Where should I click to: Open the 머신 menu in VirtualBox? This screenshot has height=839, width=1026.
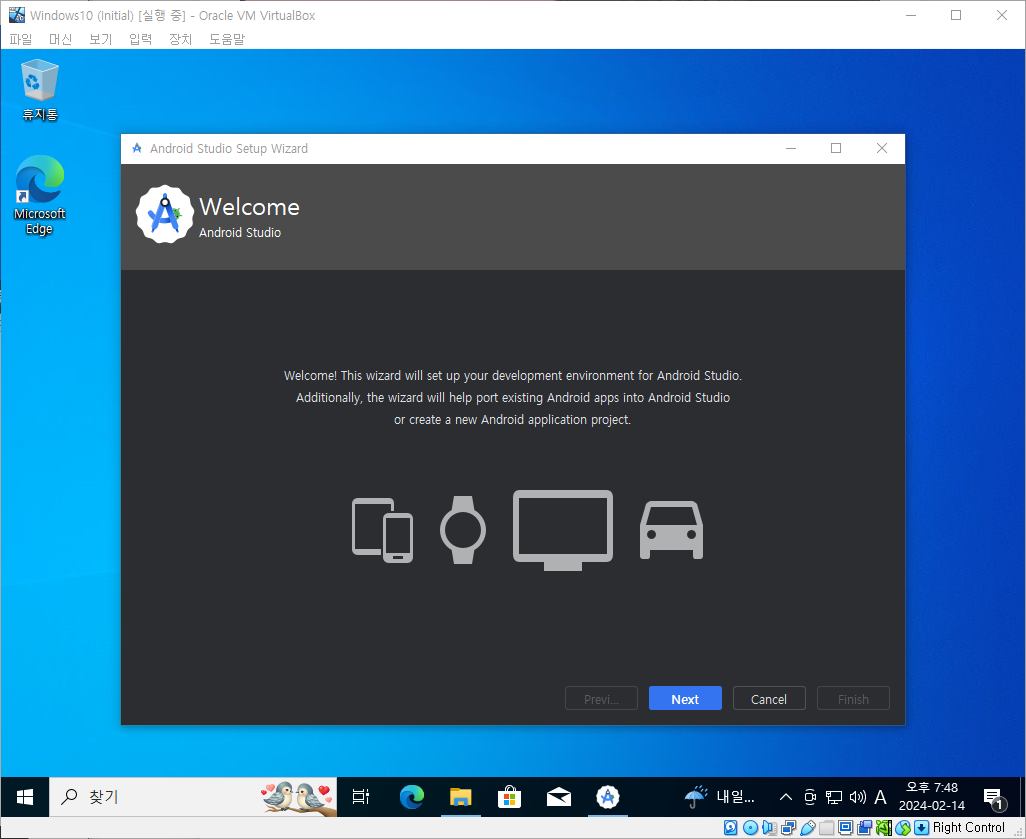61,39
